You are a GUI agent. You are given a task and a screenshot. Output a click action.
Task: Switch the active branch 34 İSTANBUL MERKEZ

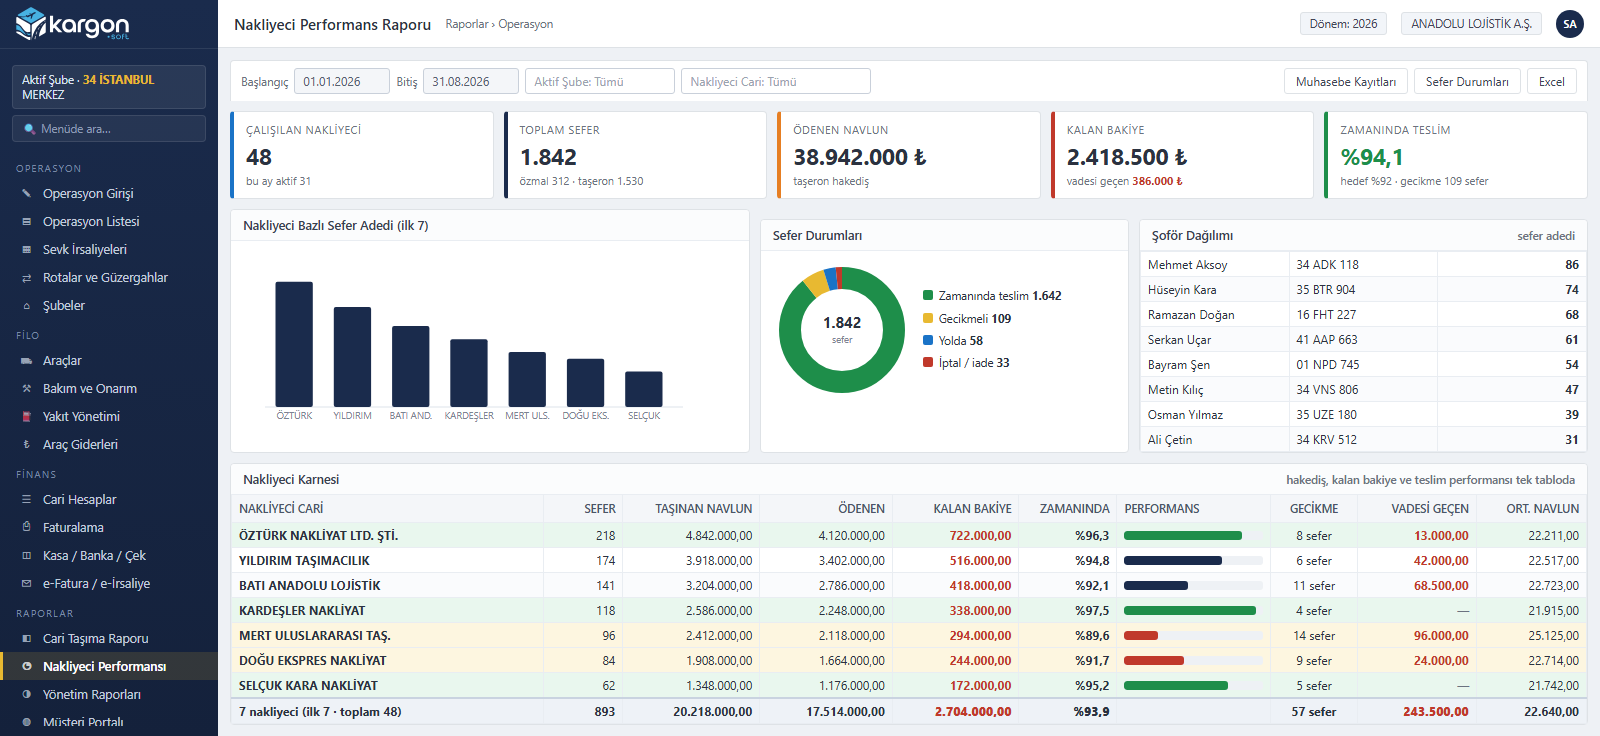tap(109, 87)
